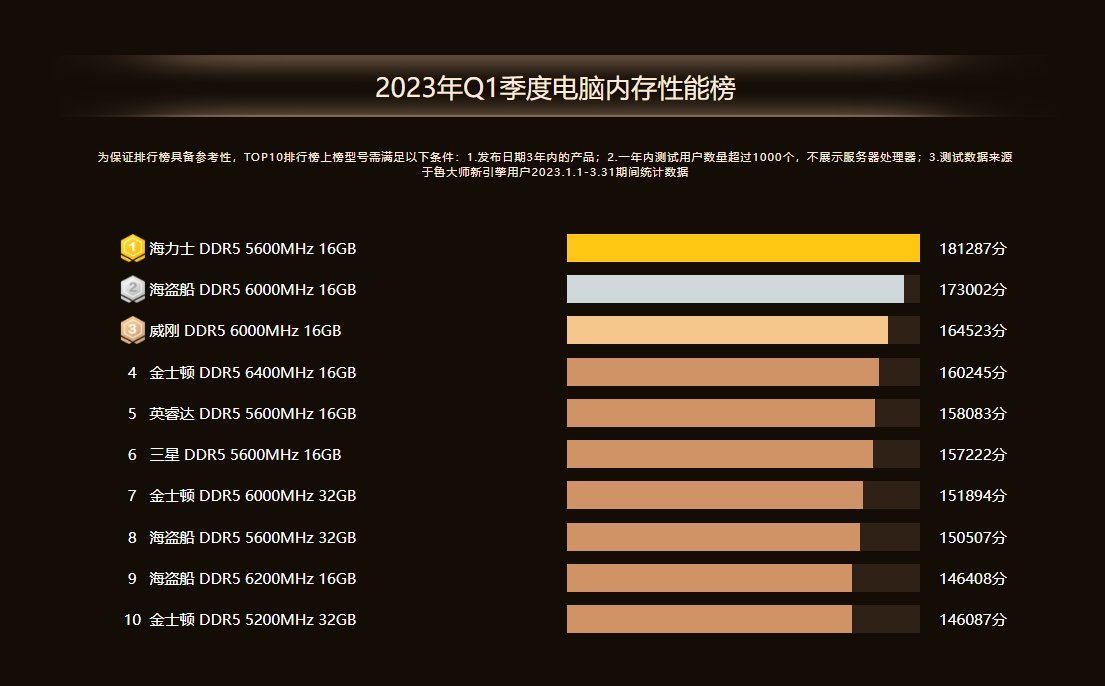Select 三星 DDR5 5600MHz 16GB entry
Image resolution: width=1105 pixels, height=686 pixels.
(245, 454)
